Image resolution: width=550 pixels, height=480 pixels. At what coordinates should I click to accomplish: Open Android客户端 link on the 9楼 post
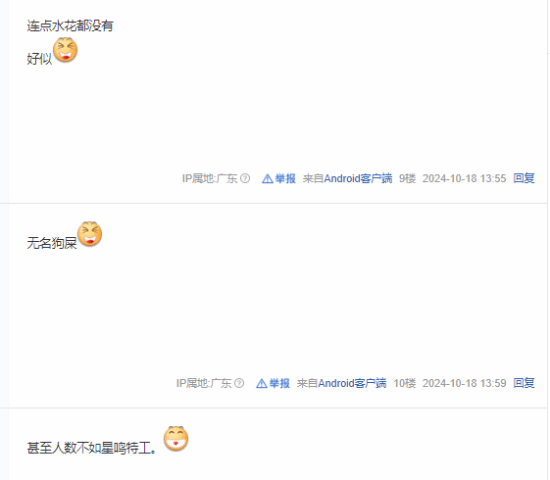point(358,179)
